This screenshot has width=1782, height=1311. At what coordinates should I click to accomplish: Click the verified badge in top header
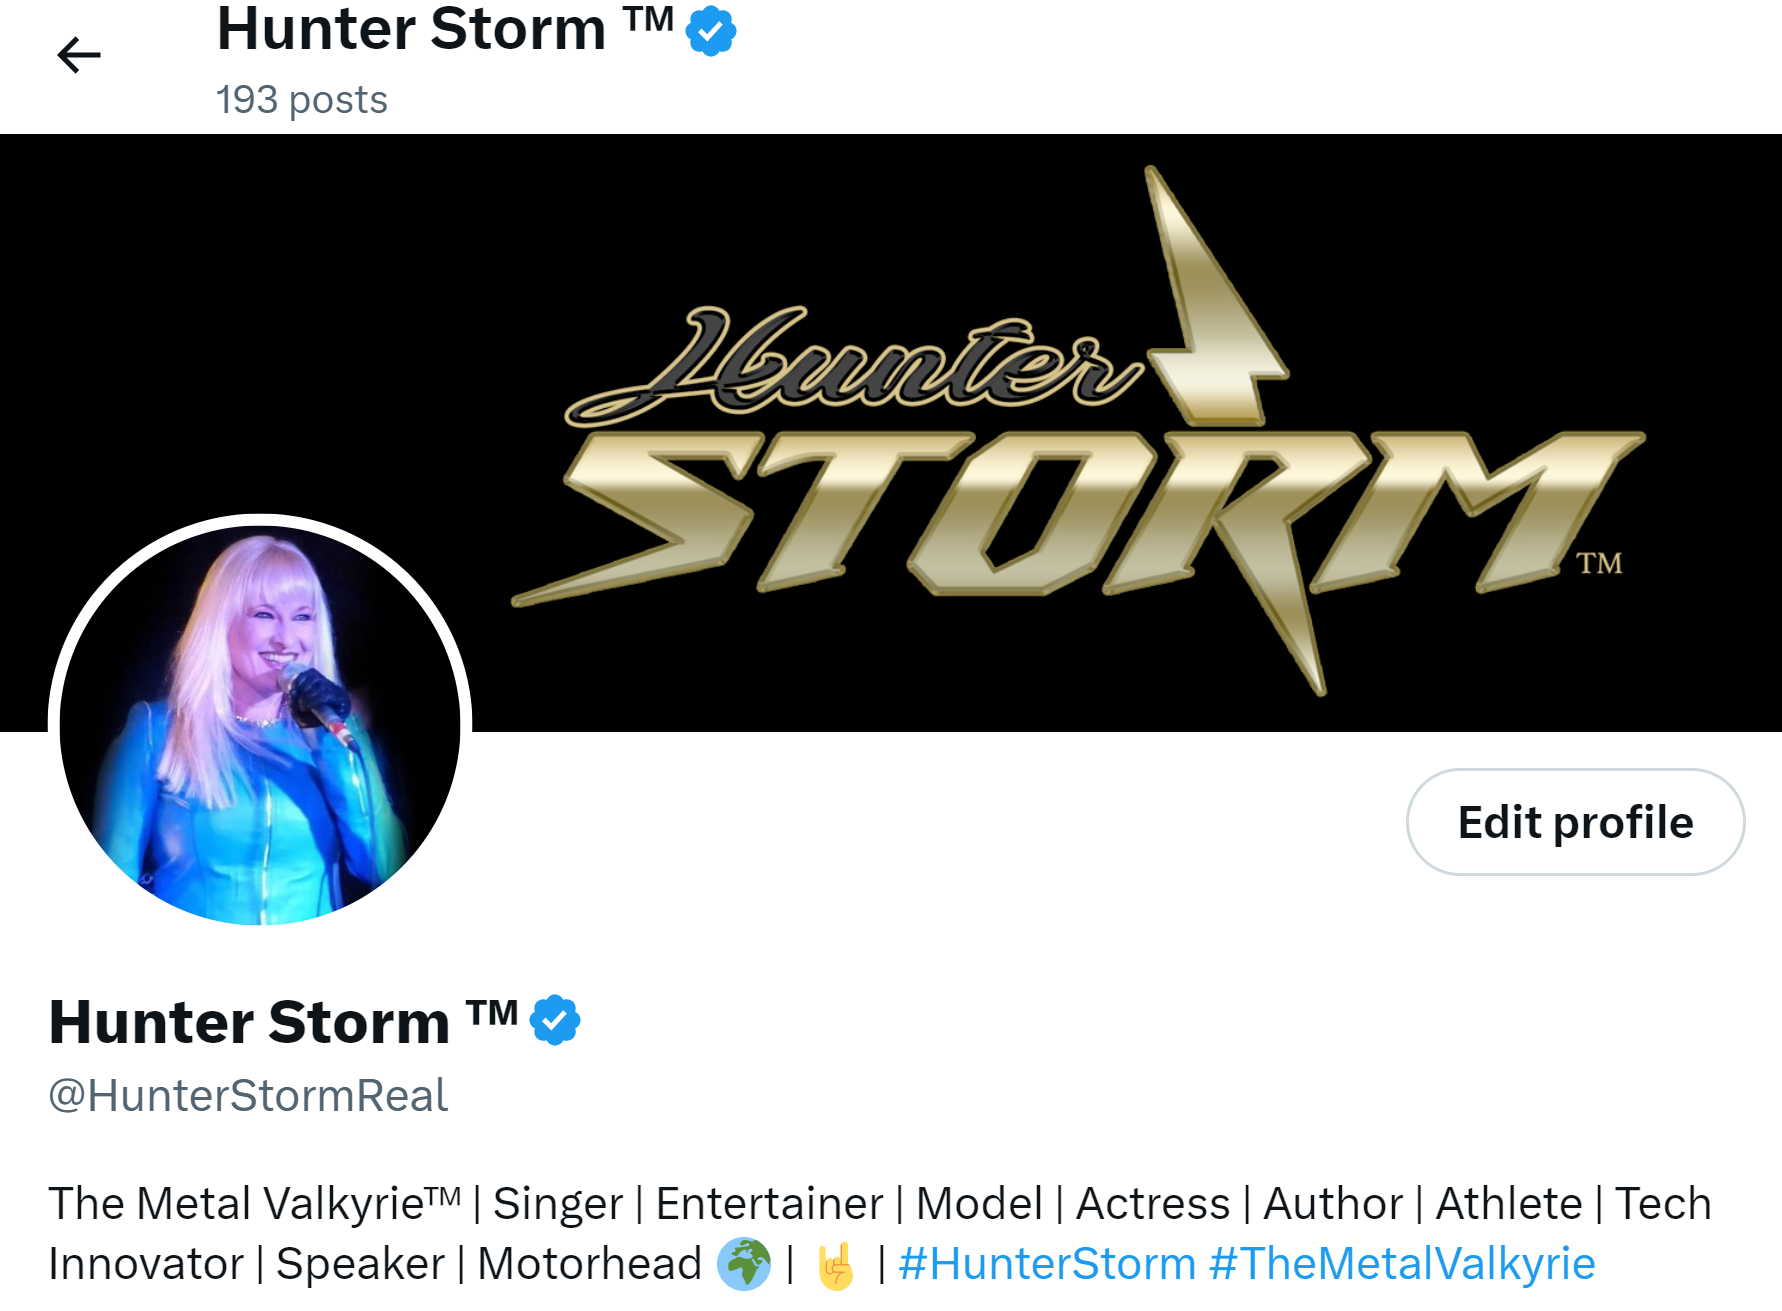(711, 31)
